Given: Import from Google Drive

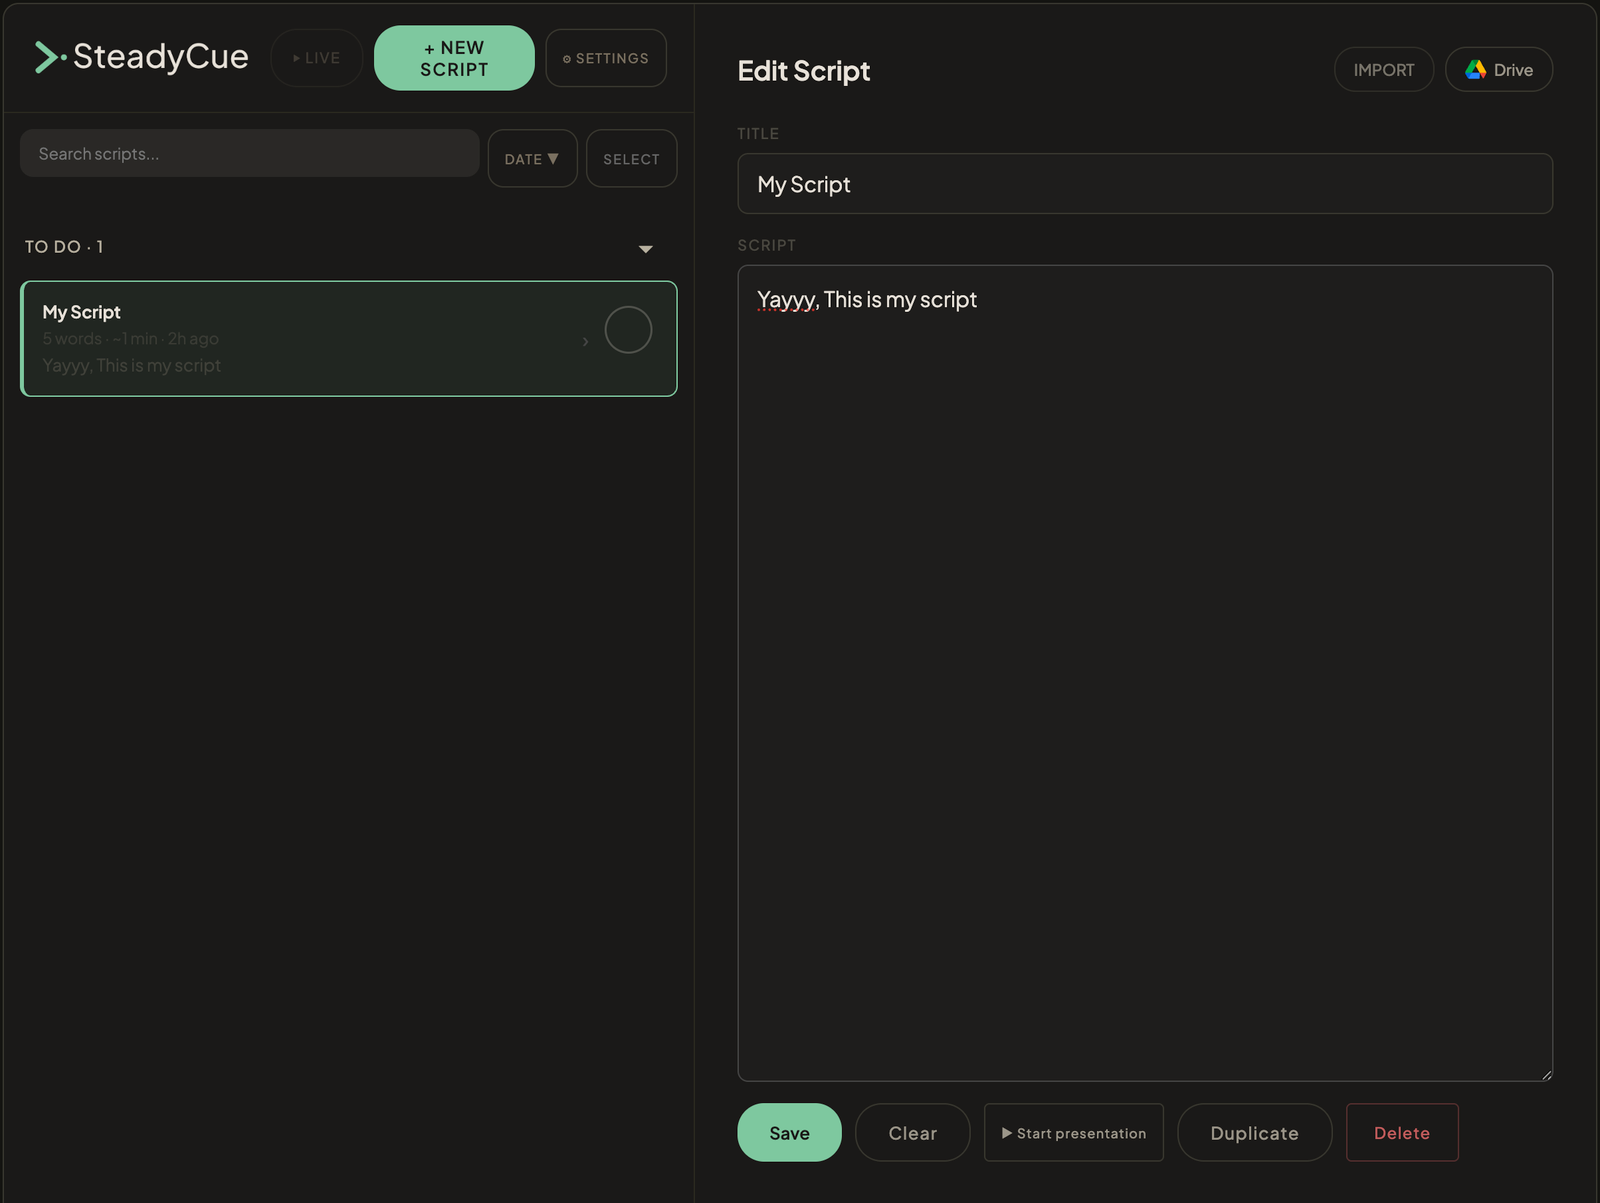Looking at the screenshot, I should coord(1498,70).
